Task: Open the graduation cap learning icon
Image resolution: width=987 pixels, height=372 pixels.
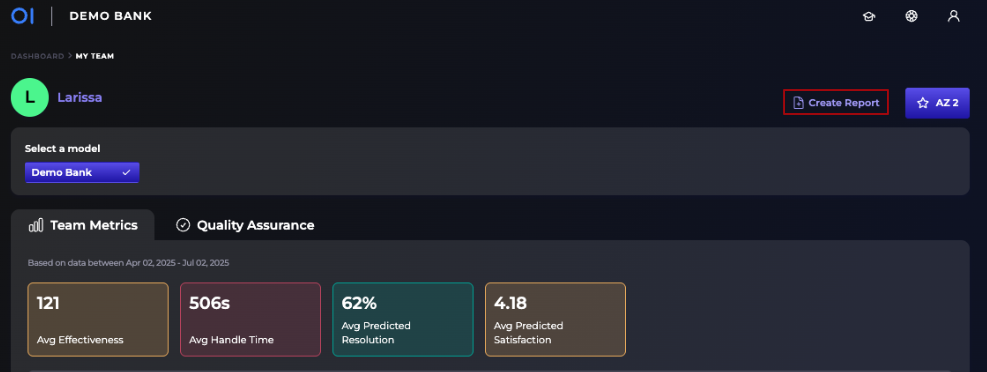Action: [x=869, y=16]
